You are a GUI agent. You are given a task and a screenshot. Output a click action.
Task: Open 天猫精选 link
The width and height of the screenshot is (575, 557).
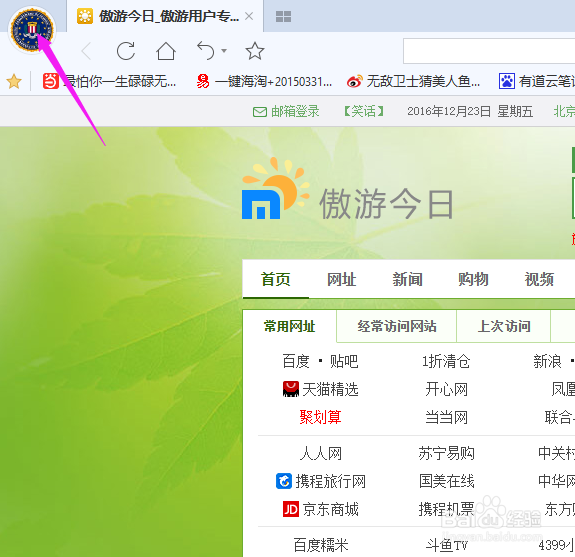(x=330, y=389)
